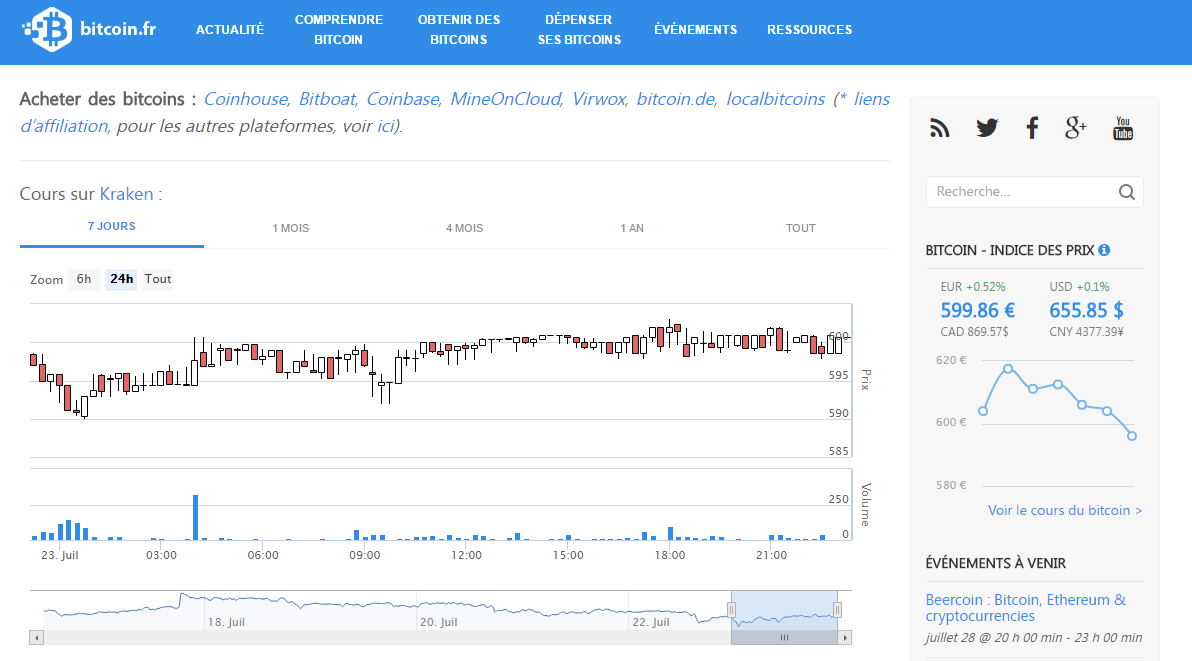Open the YouTube channel icon
The height and width of the screenshot is (661, 1192).
pyautogui.click(x=1123, y=128)
